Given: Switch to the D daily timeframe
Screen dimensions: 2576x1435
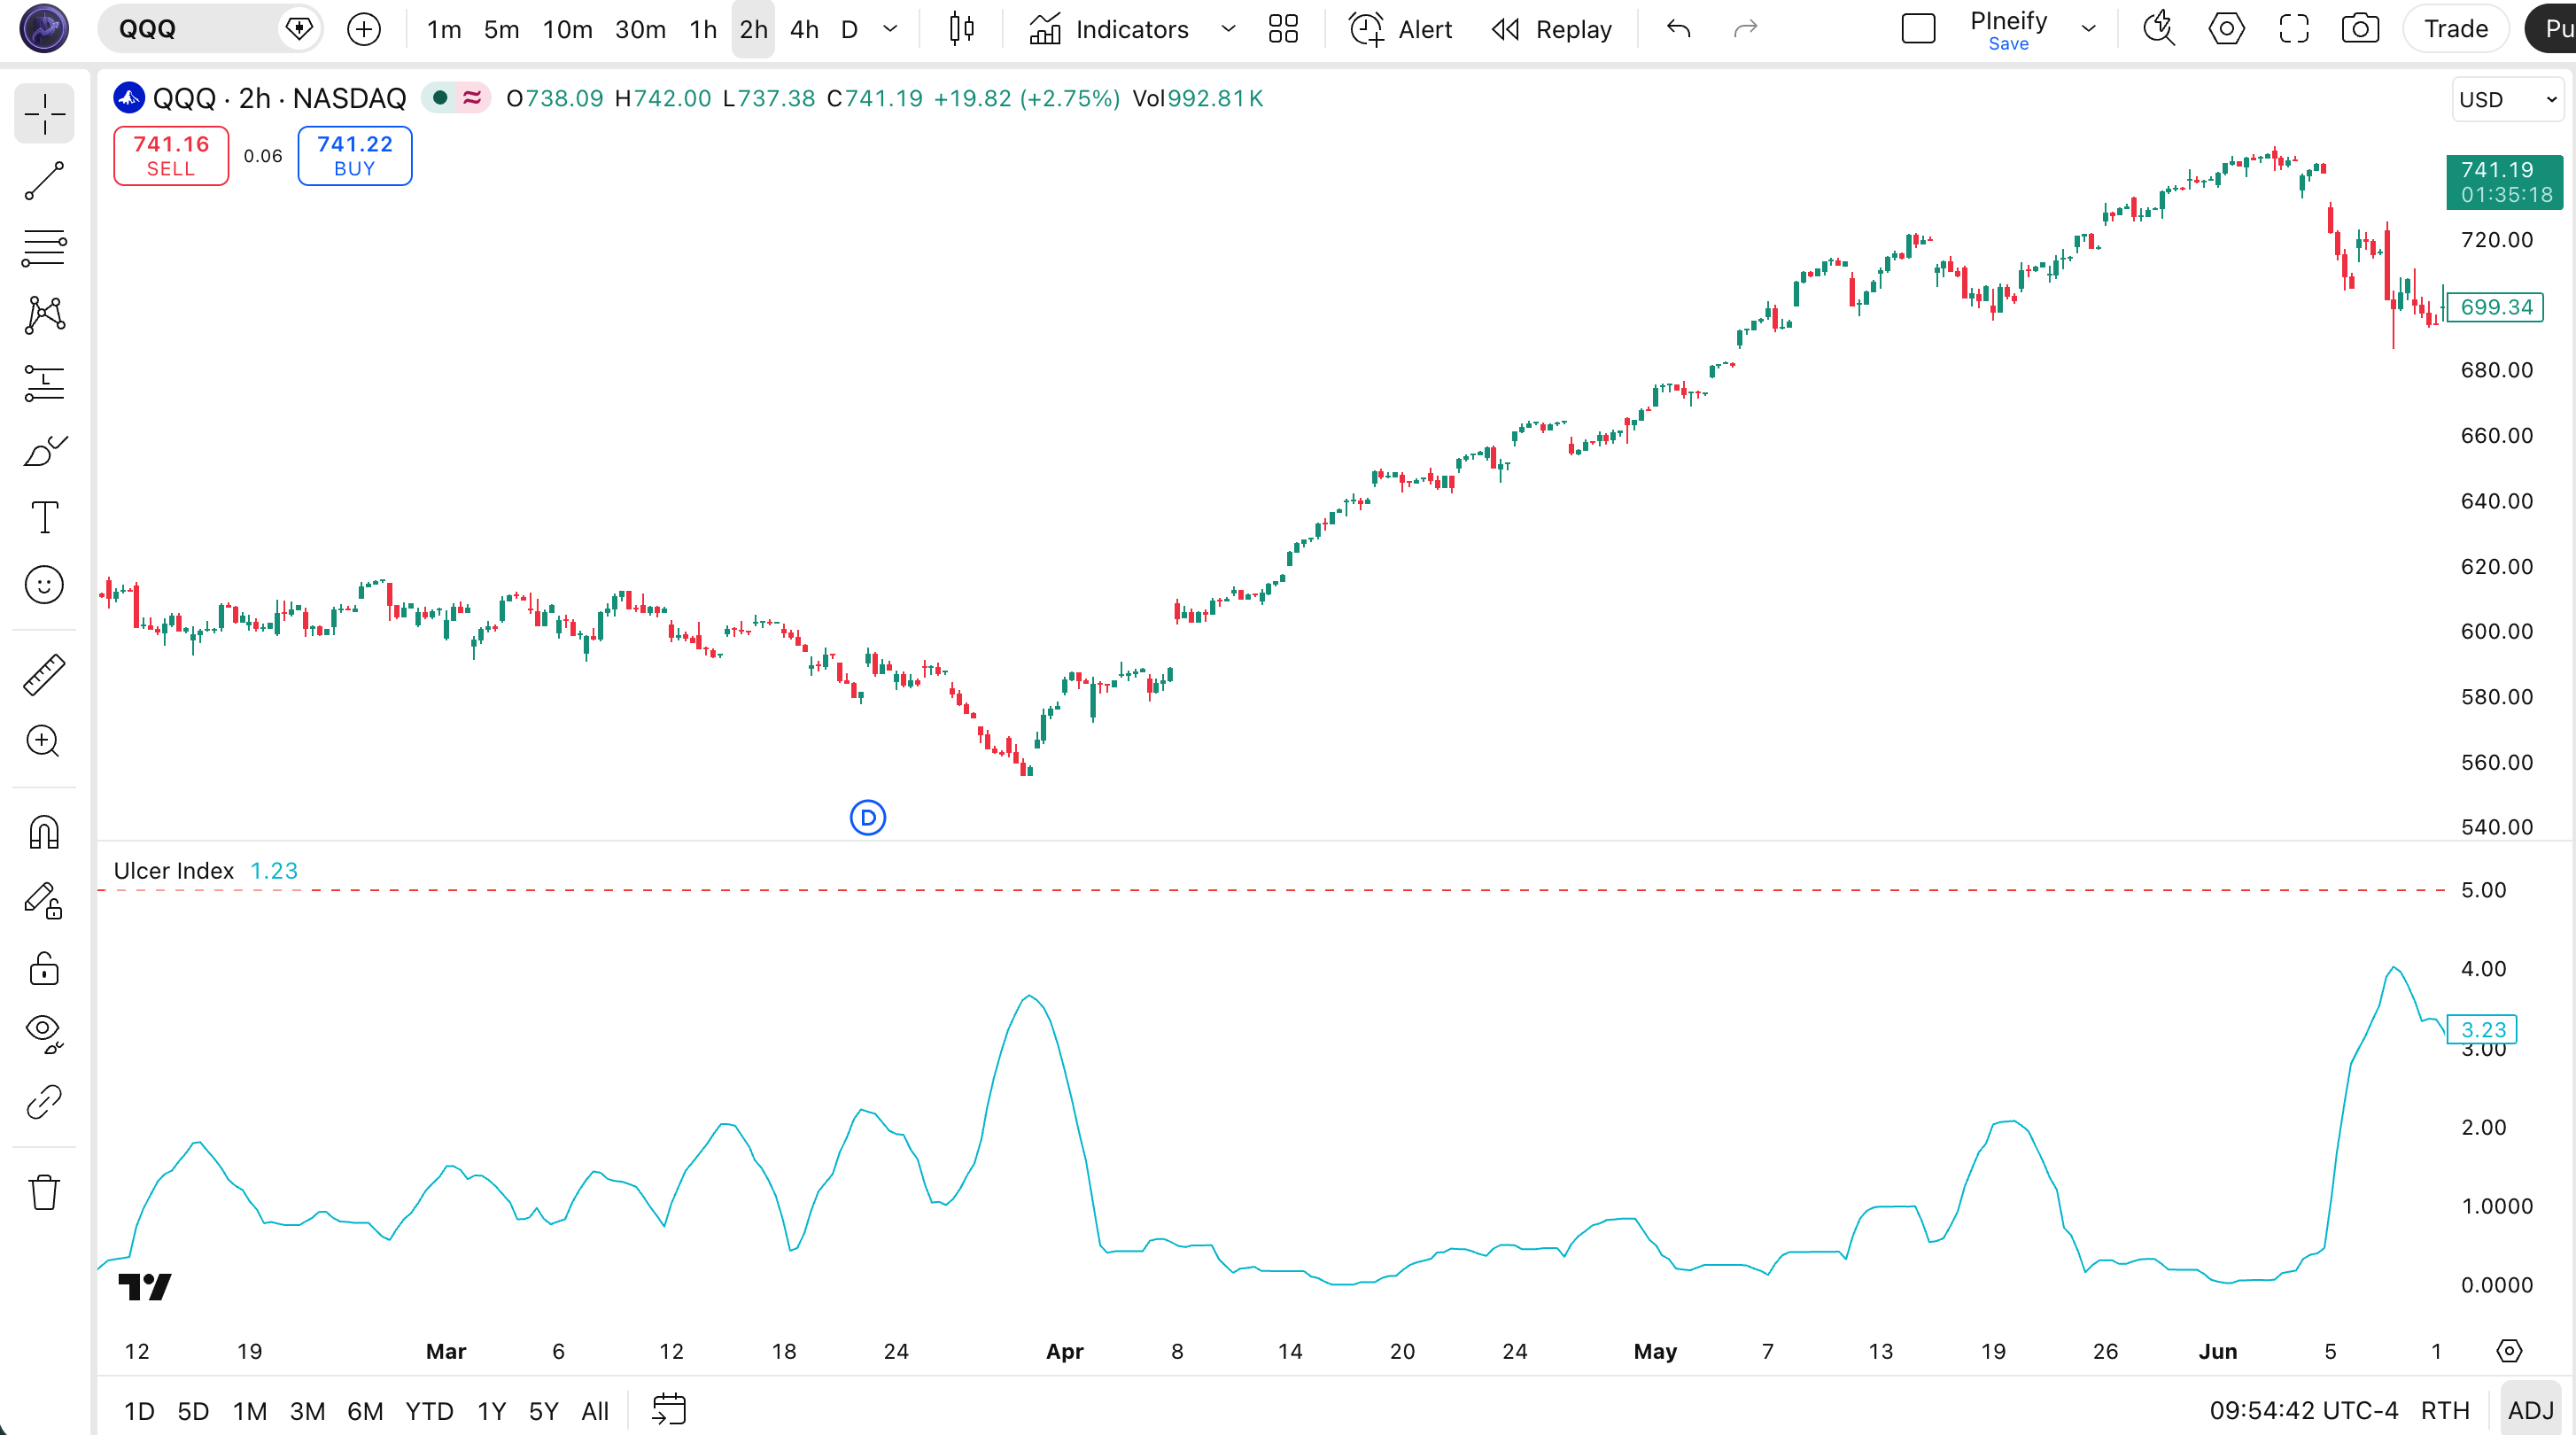Looking at the screenshot, I should [849, 29].
